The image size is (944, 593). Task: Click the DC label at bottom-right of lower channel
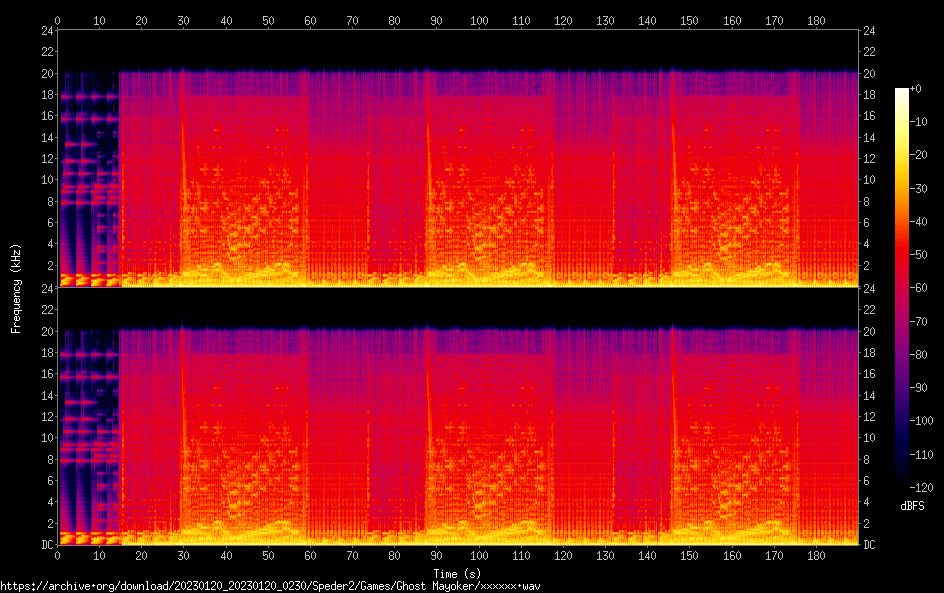[870, 545]
